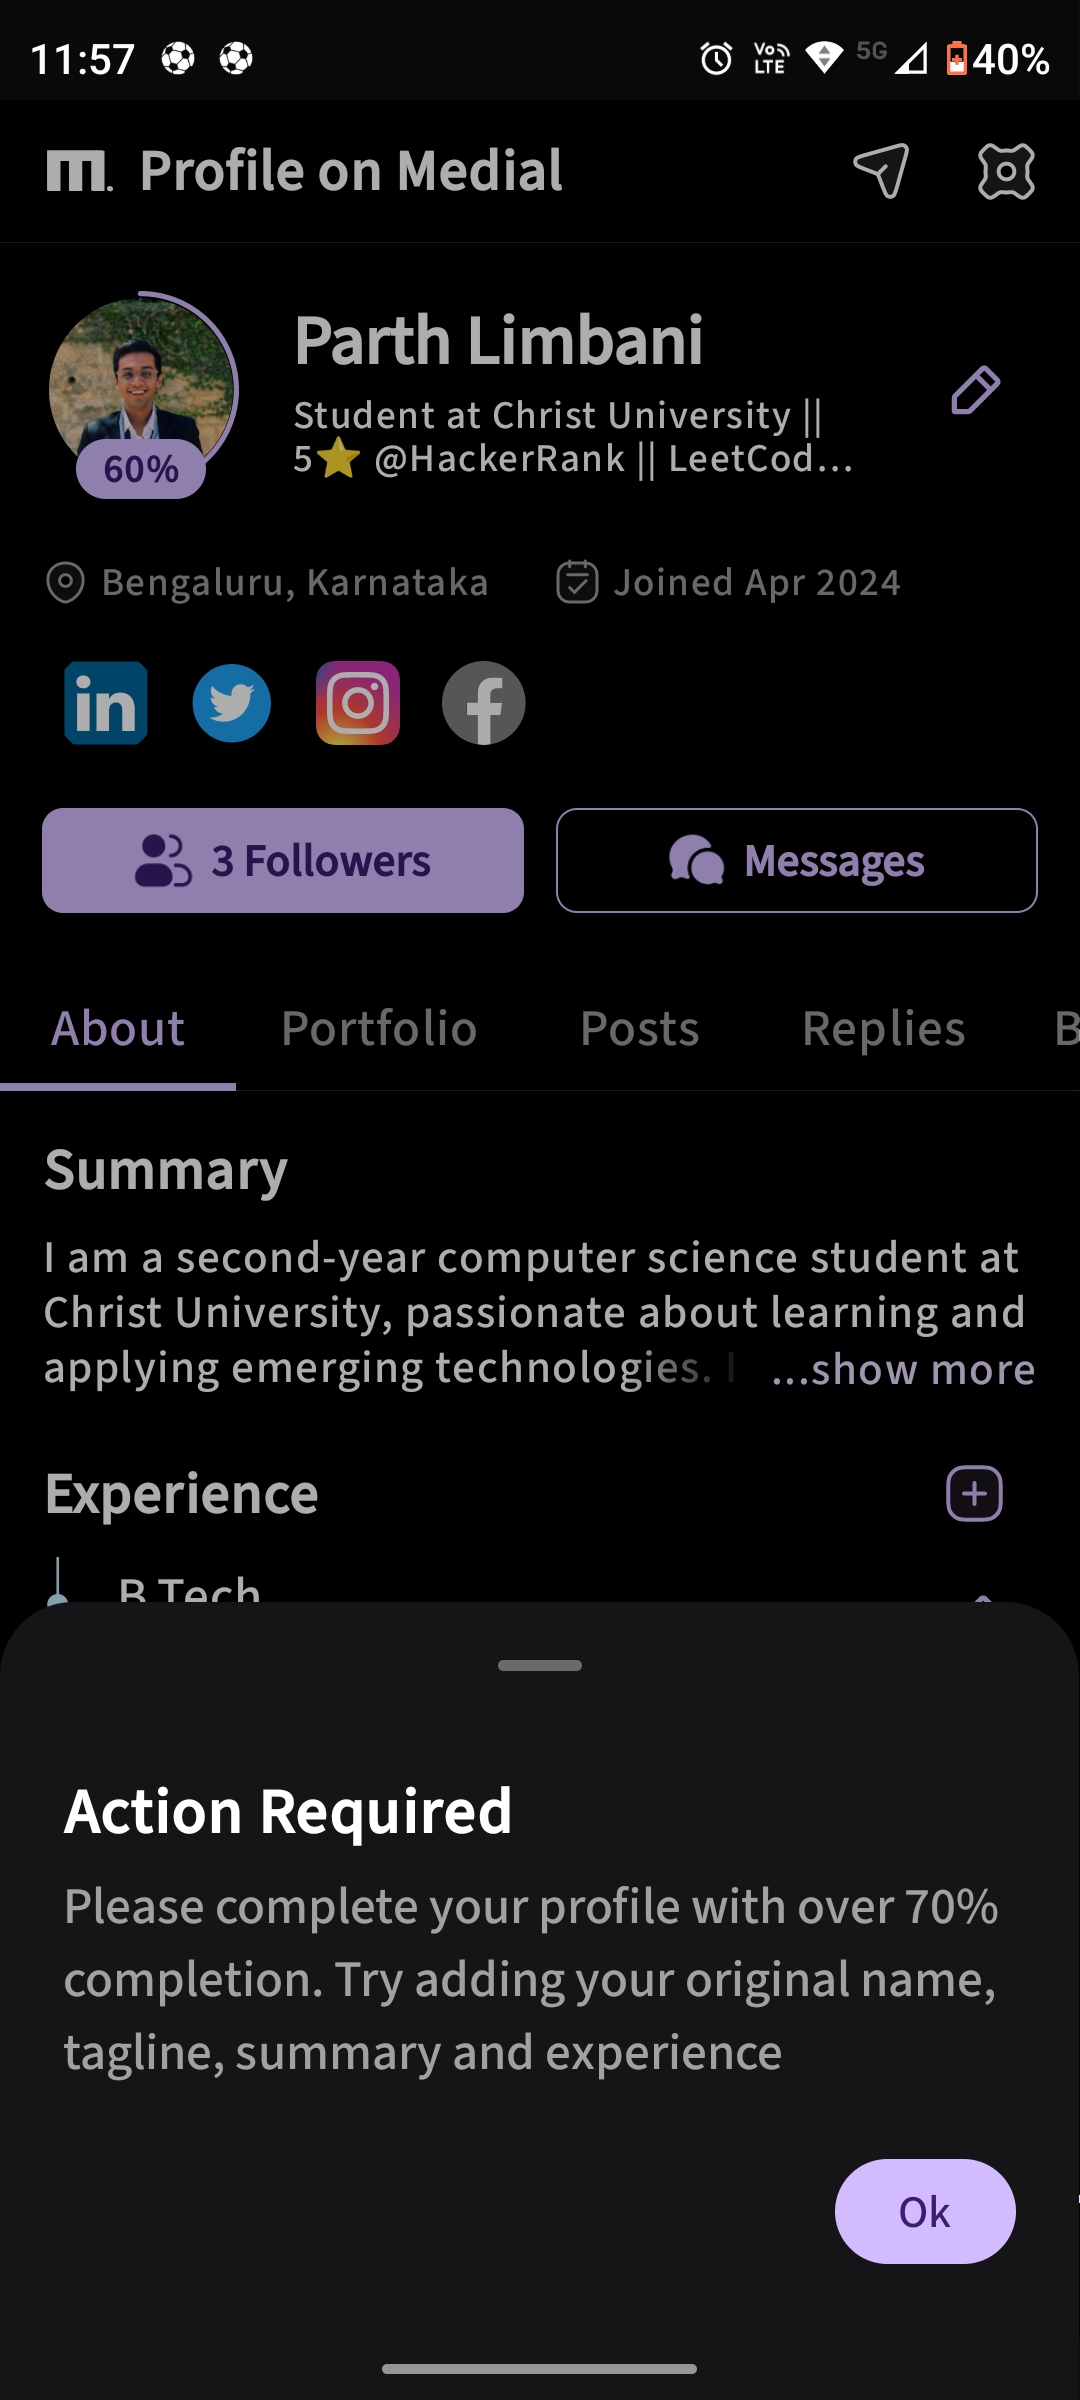Select the About tab

point(118,1028)
